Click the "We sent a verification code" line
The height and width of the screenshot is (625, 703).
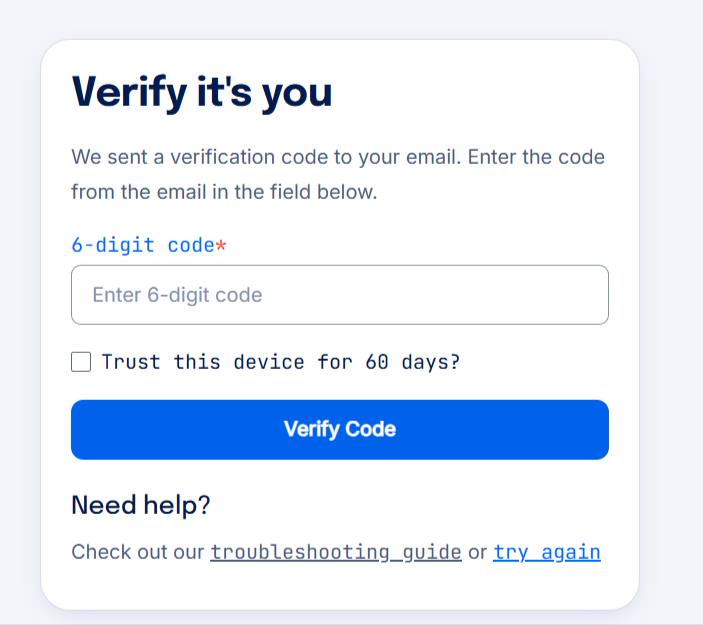338,157
